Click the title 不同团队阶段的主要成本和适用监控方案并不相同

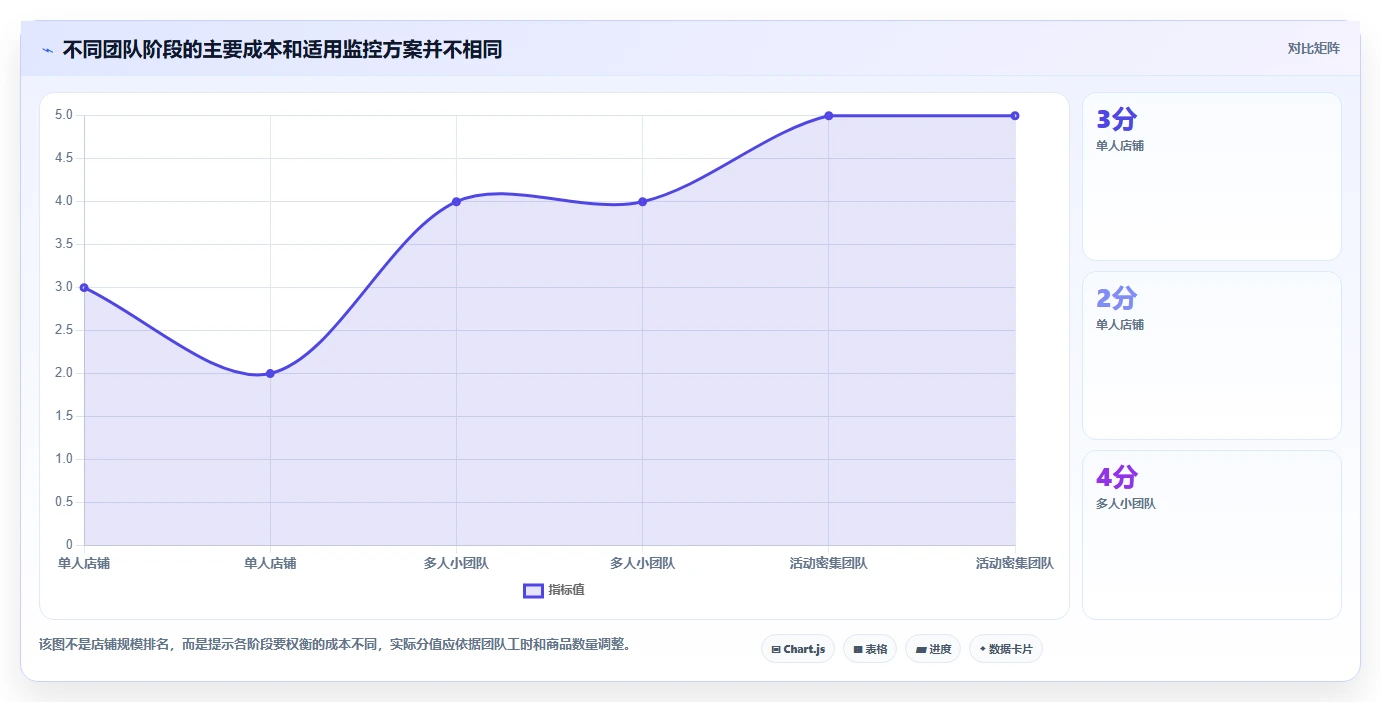click(282, 49)
